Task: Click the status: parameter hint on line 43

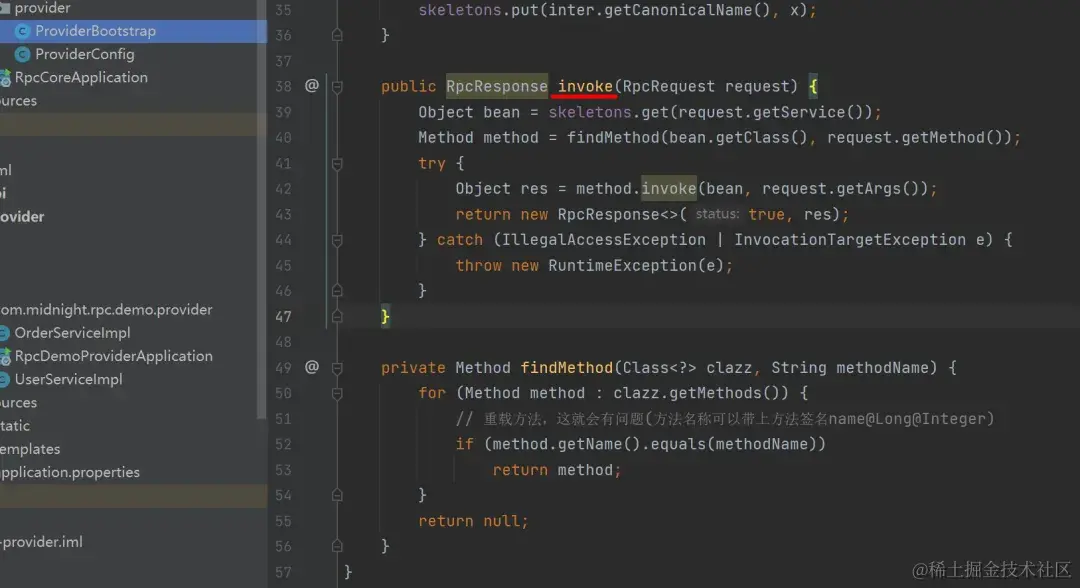Action: [x=717, y=214]
